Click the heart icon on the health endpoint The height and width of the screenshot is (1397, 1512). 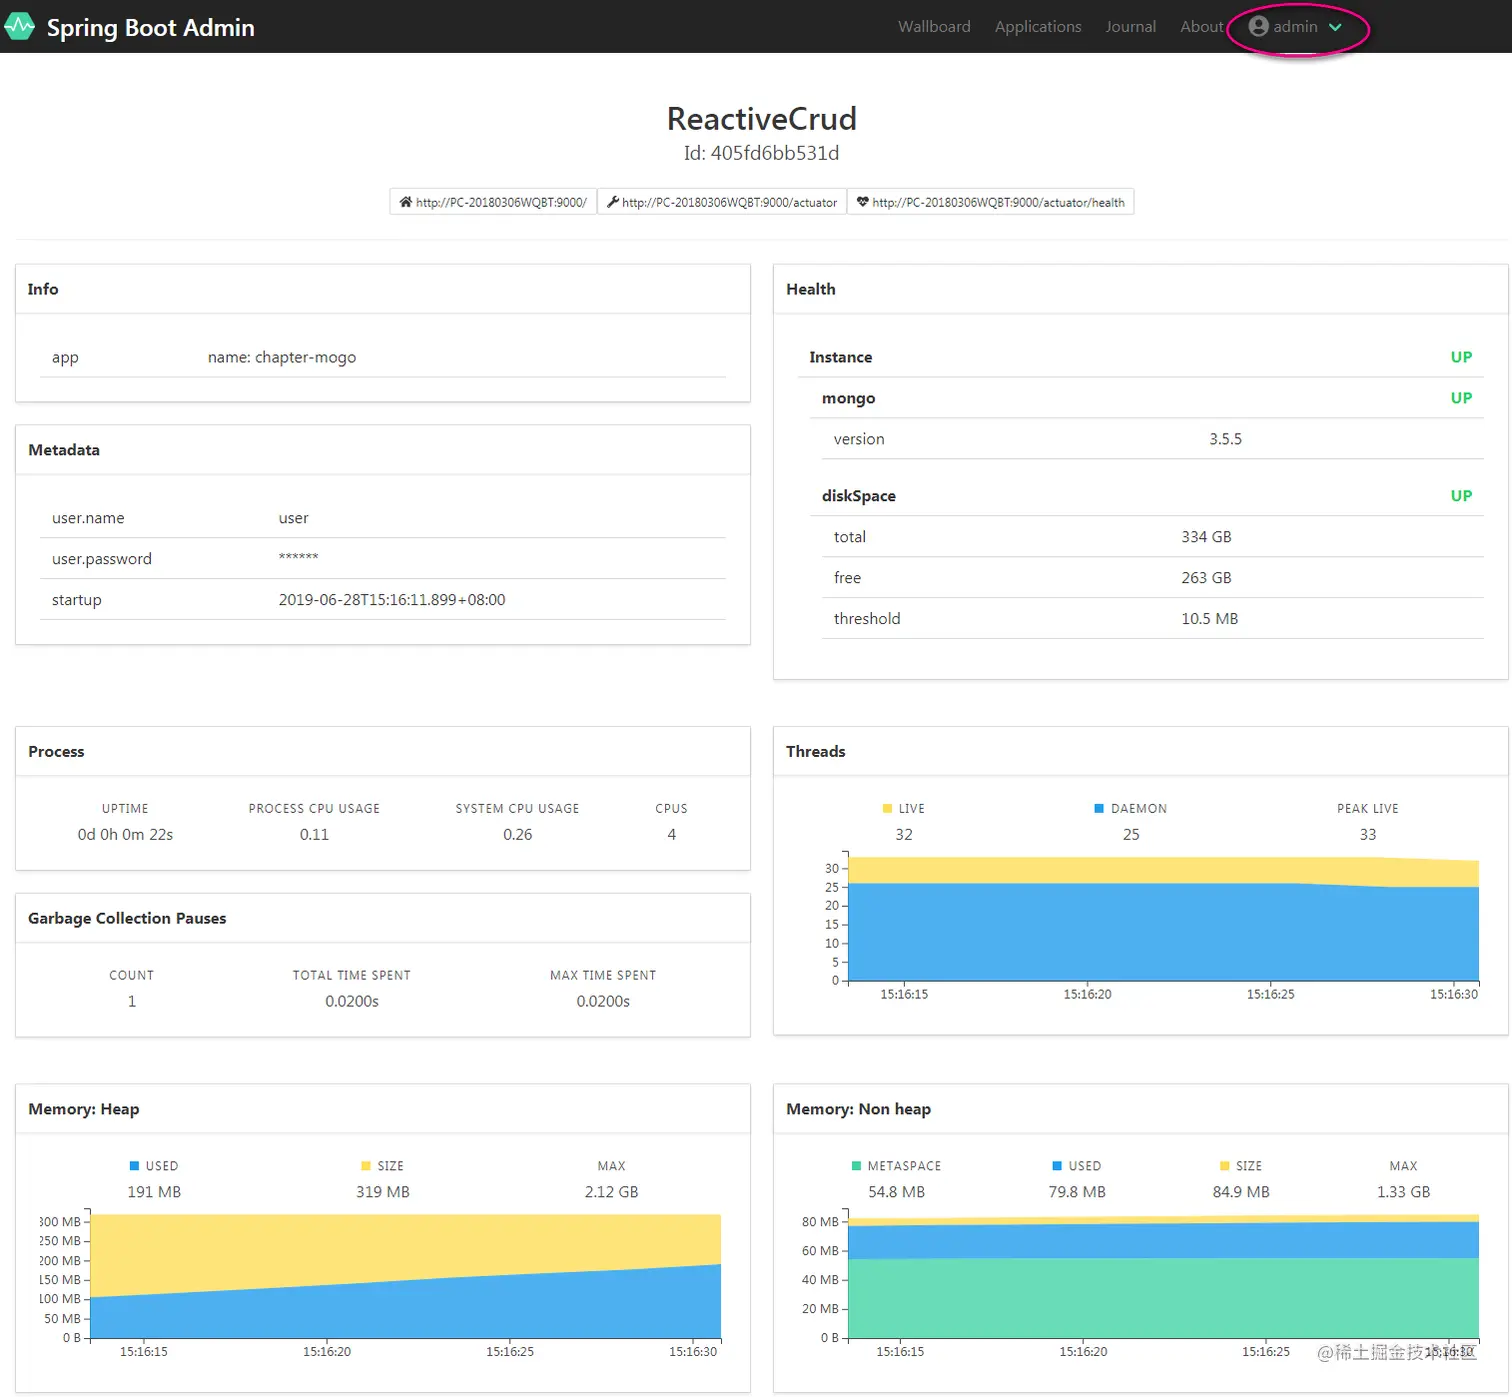[x=862, y=202]
